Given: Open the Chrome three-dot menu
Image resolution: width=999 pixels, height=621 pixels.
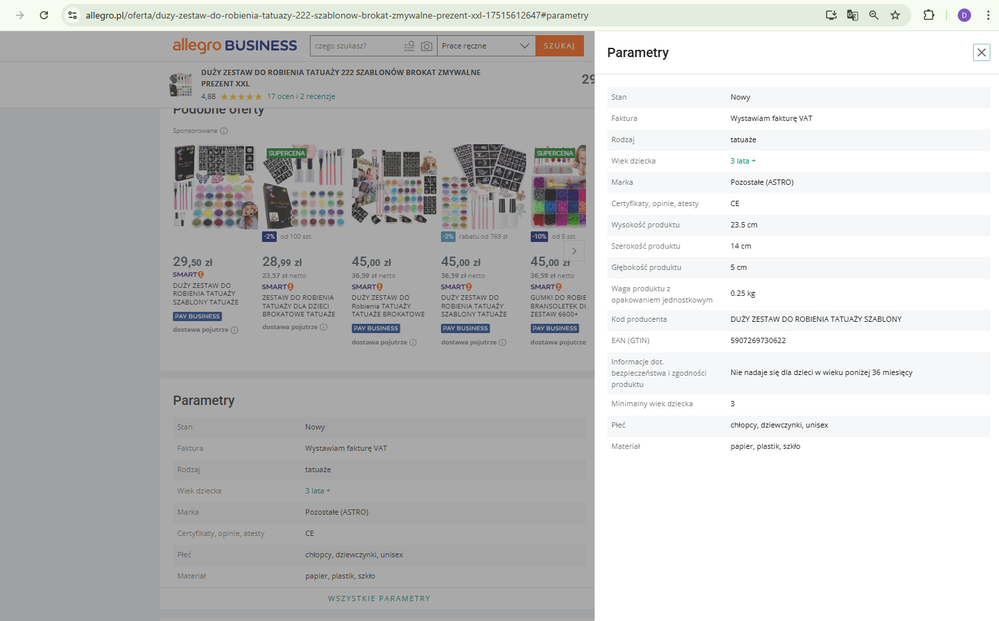Looking at the screenshot, I should coord(988,16).
